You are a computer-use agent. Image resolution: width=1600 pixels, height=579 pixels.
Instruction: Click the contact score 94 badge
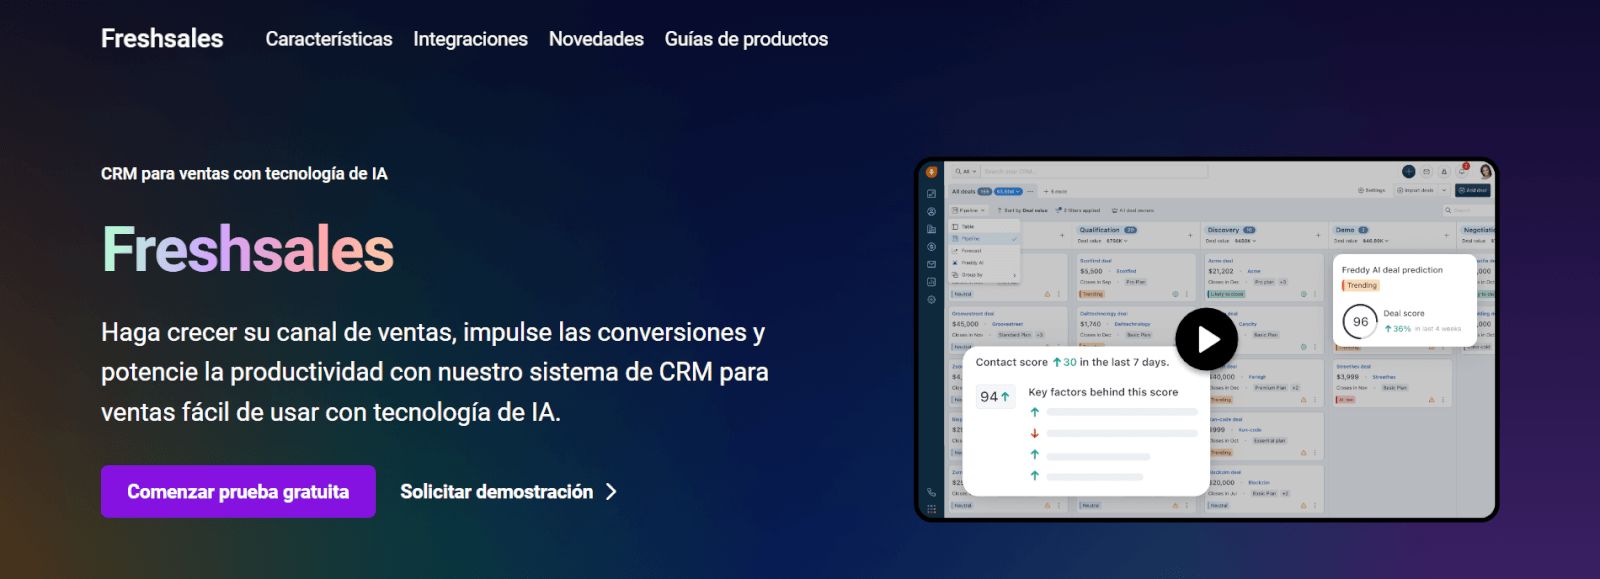[995, 397]
